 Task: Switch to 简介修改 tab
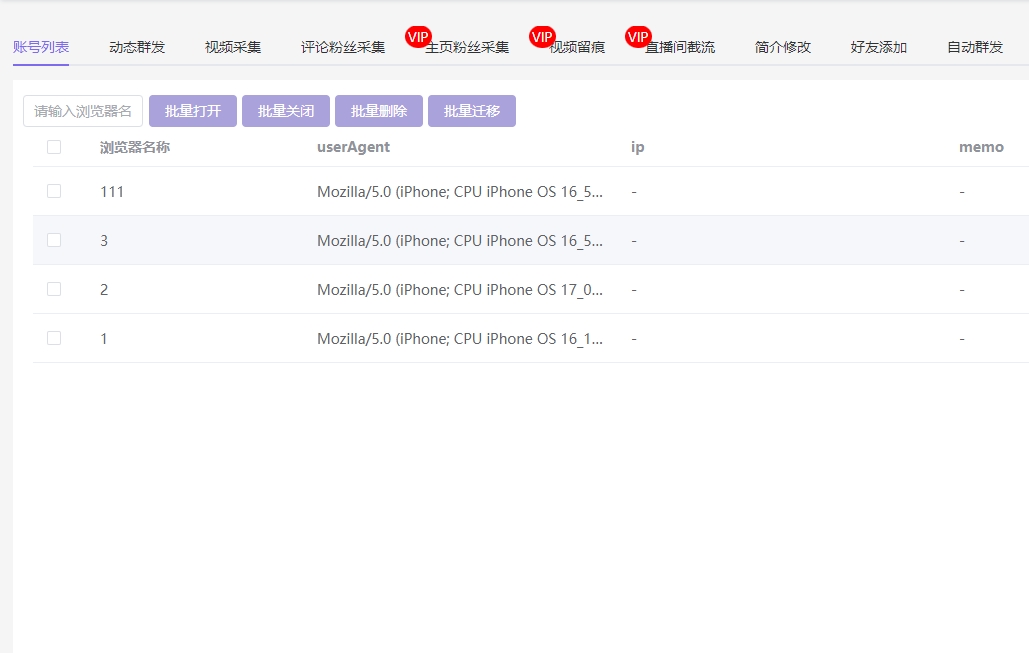[x=783, y=47]
